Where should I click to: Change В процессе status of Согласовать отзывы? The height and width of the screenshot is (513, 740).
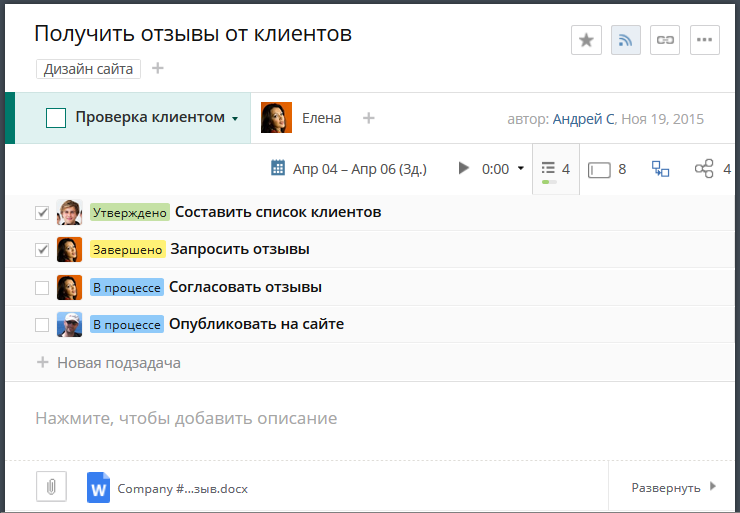tap(126, 287)
